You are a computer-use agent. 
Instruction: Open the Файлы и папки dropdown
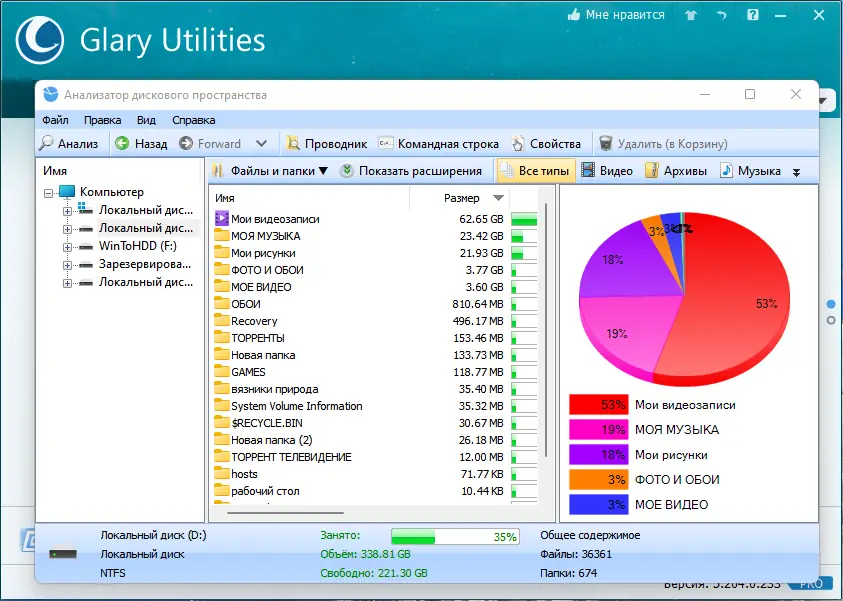pyautogui.click(x=270, y=171)
